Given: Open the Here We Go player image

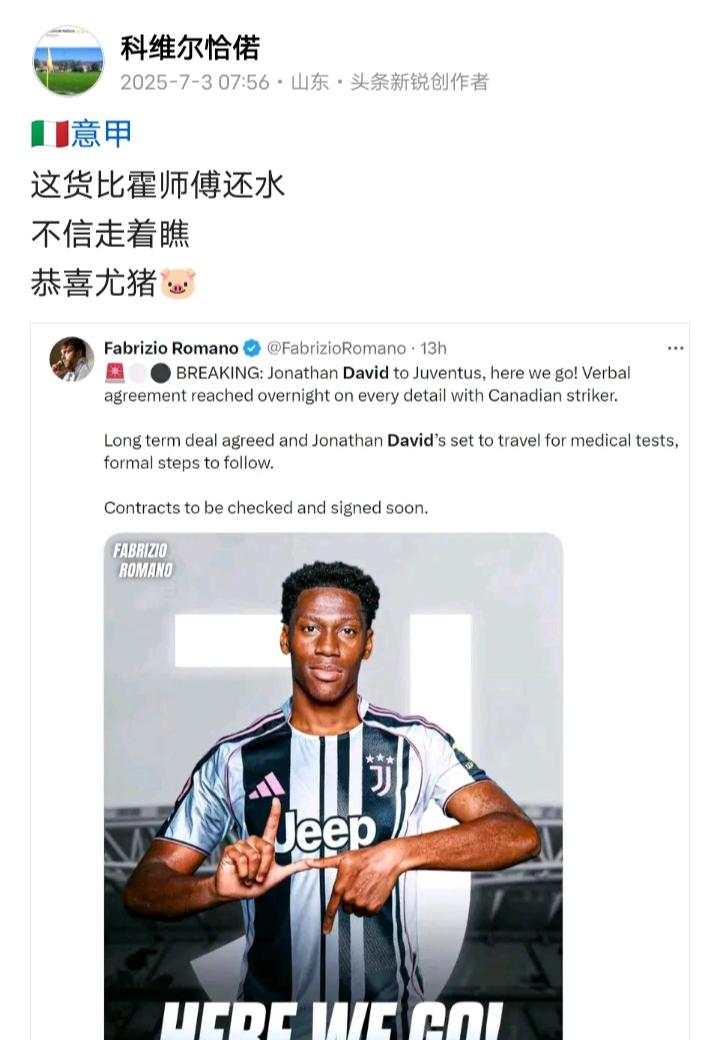Looking at the screenshot, I should tap(333, 786).
